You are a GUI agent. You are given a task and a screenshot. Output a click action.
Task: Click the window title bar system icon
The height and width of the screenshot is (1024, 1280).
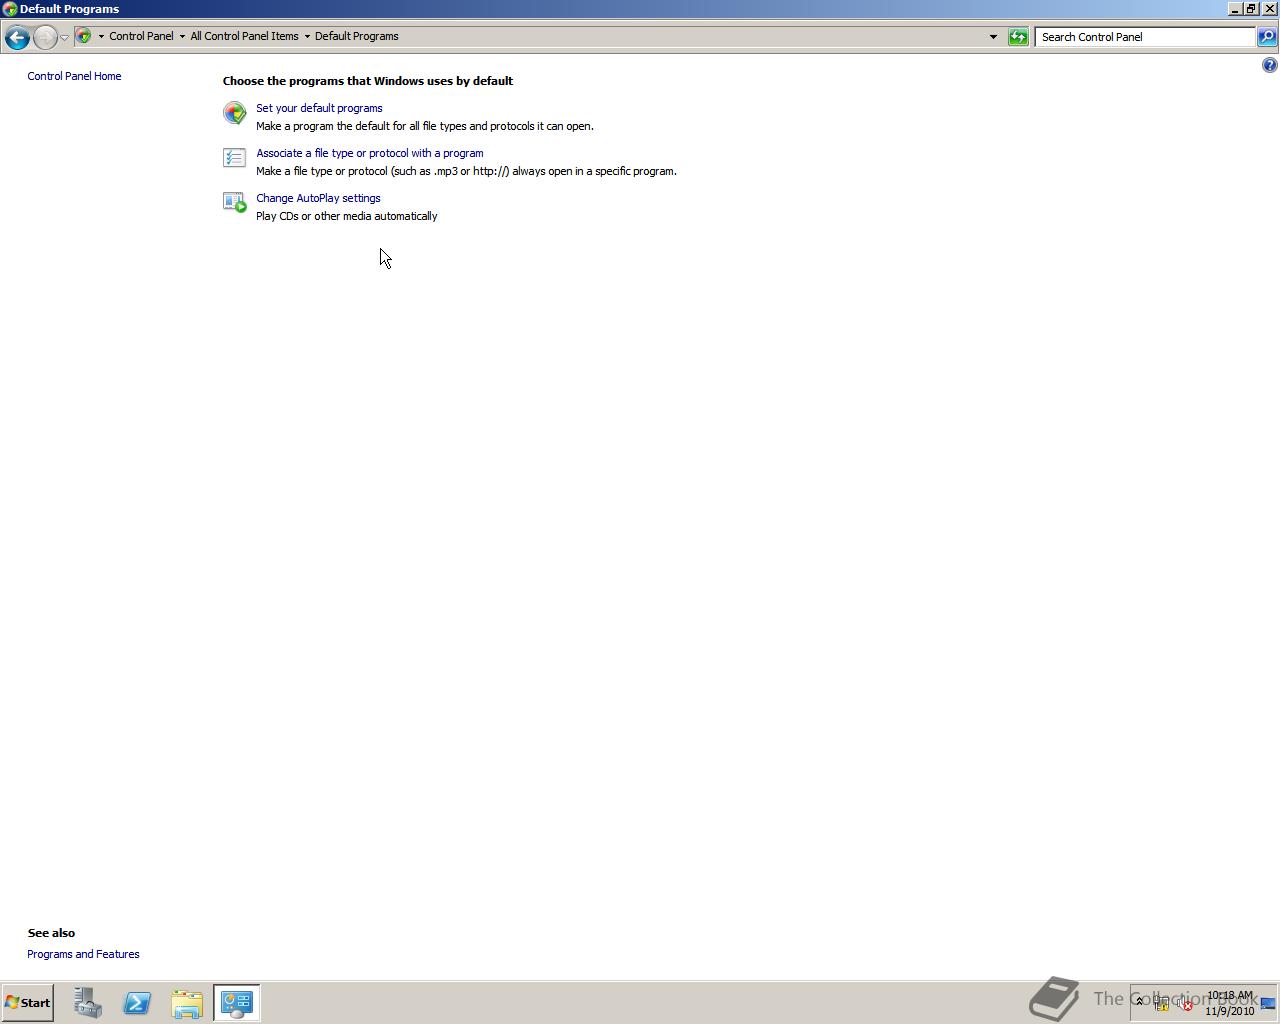pyautogui.click(x=9, y=9)
